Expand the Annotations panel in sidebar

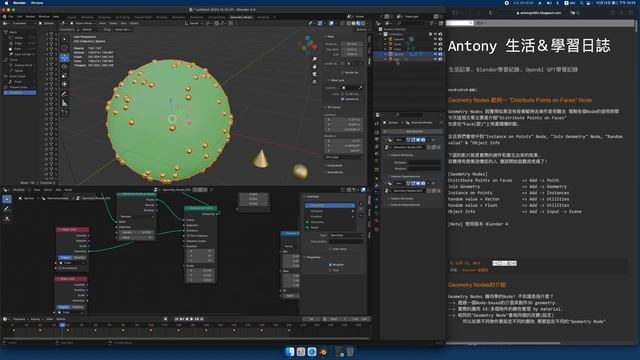tap(334, 172)
